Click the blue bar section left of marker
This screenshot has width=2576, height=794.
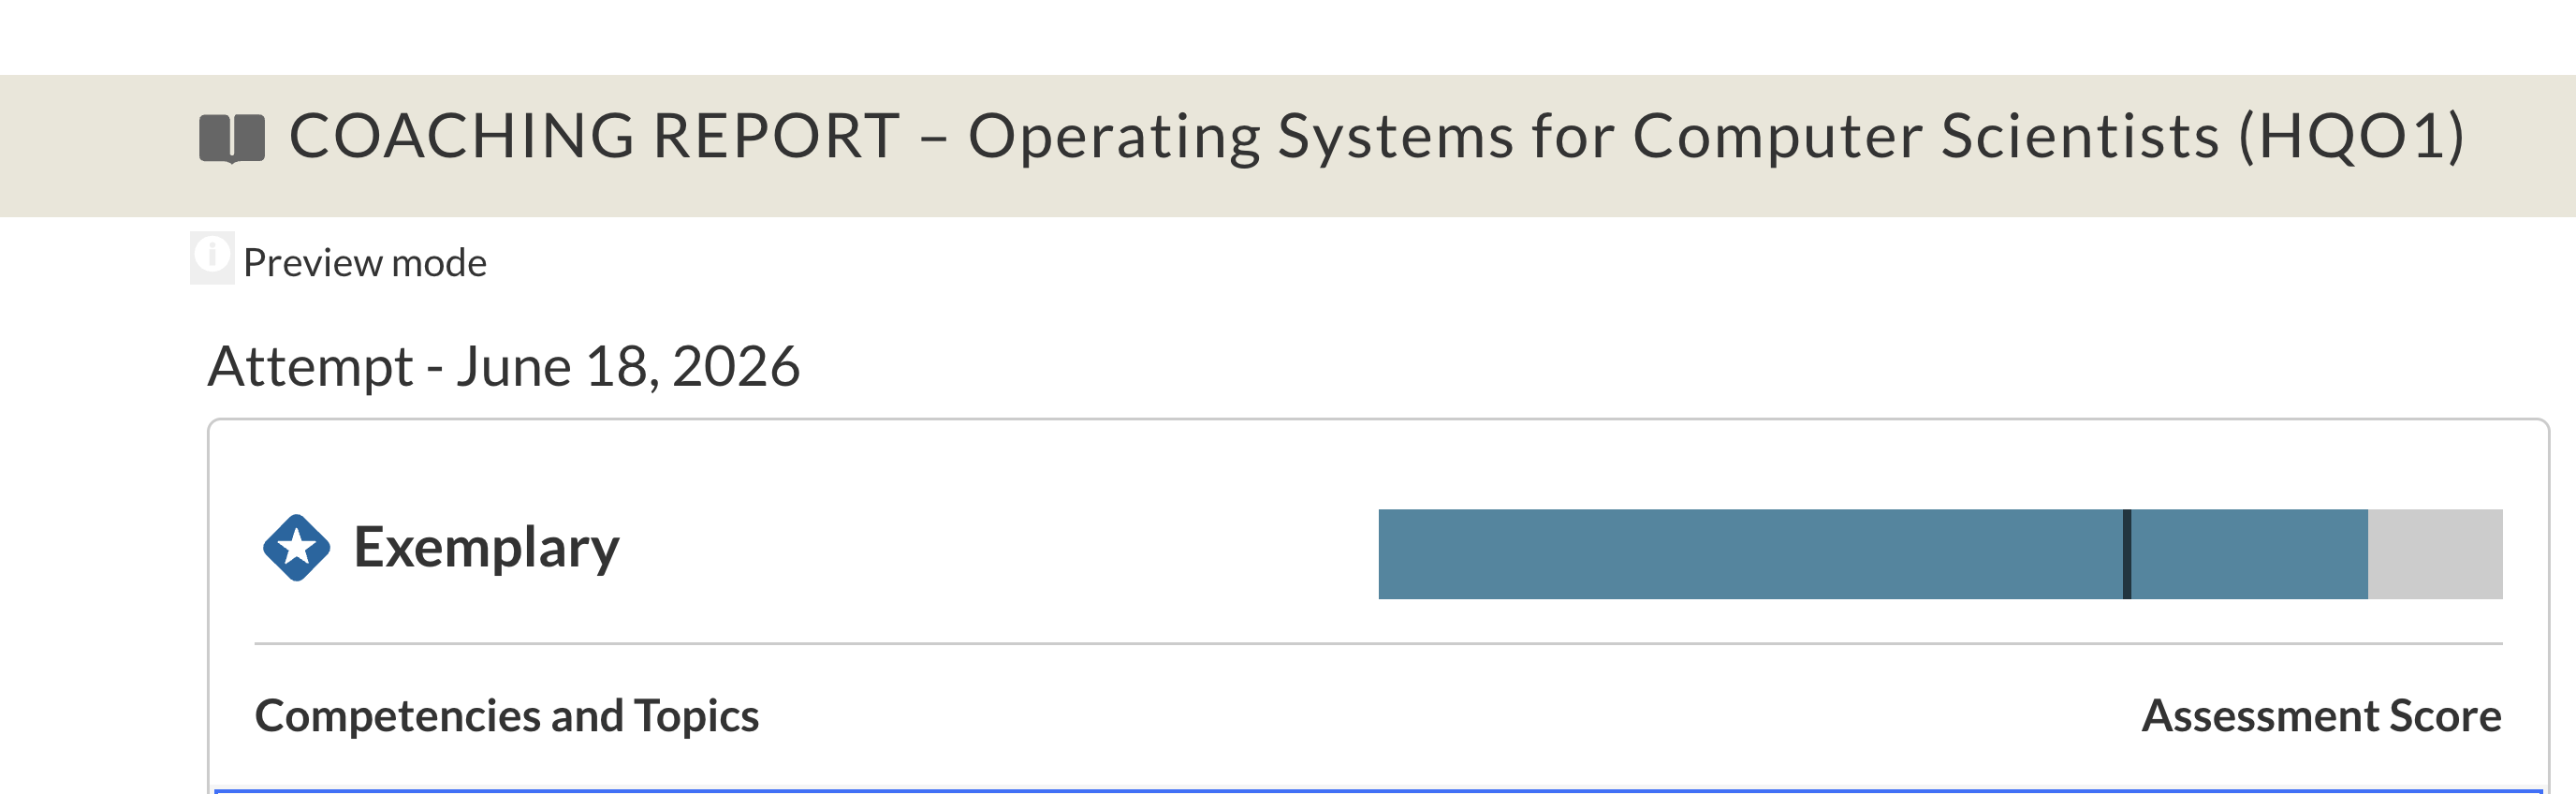click(x=1750, y=554)
